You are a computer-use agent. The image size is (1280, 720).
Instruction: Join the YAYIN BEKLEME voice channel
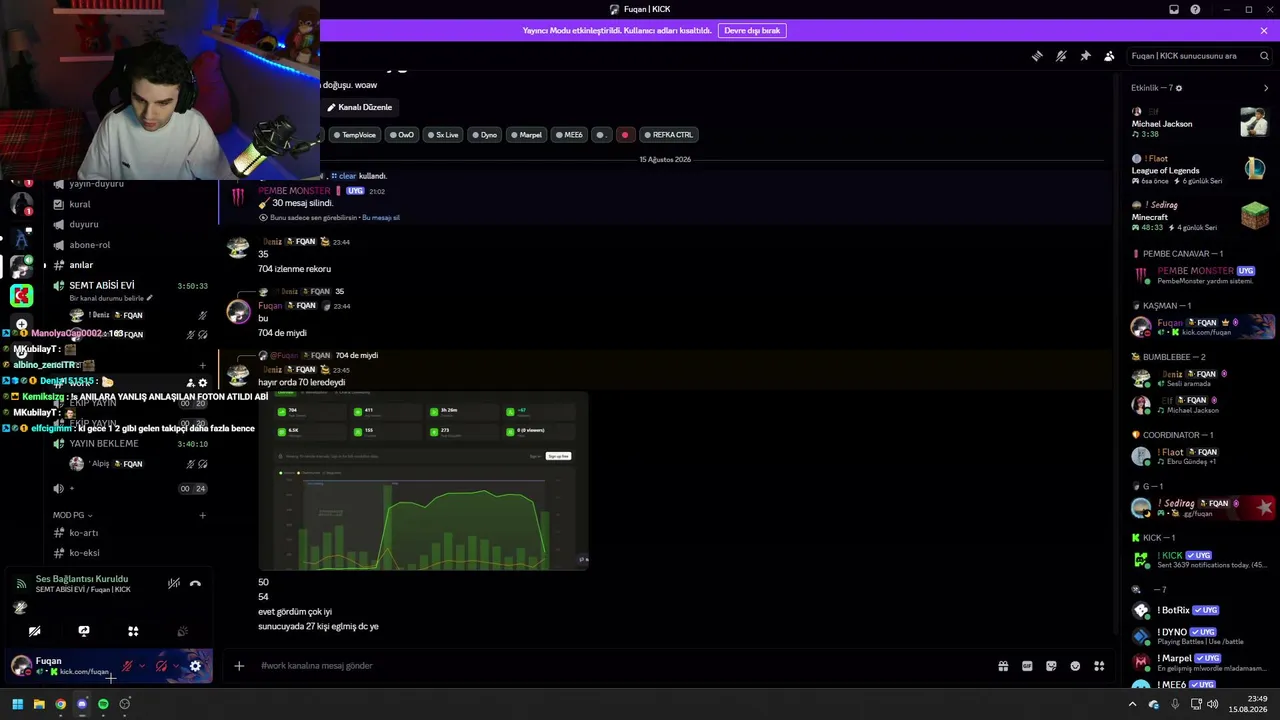130,444
